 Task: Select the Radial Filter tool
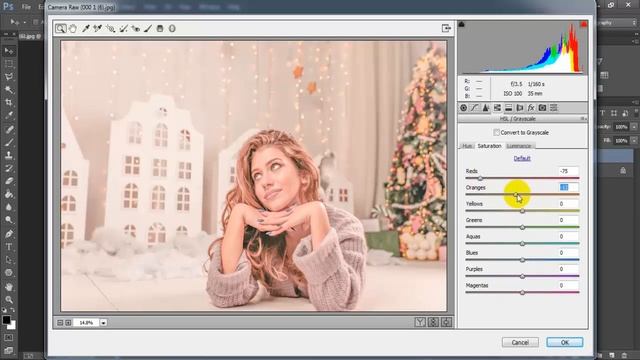pyautogui.click(x=172, y=29)
